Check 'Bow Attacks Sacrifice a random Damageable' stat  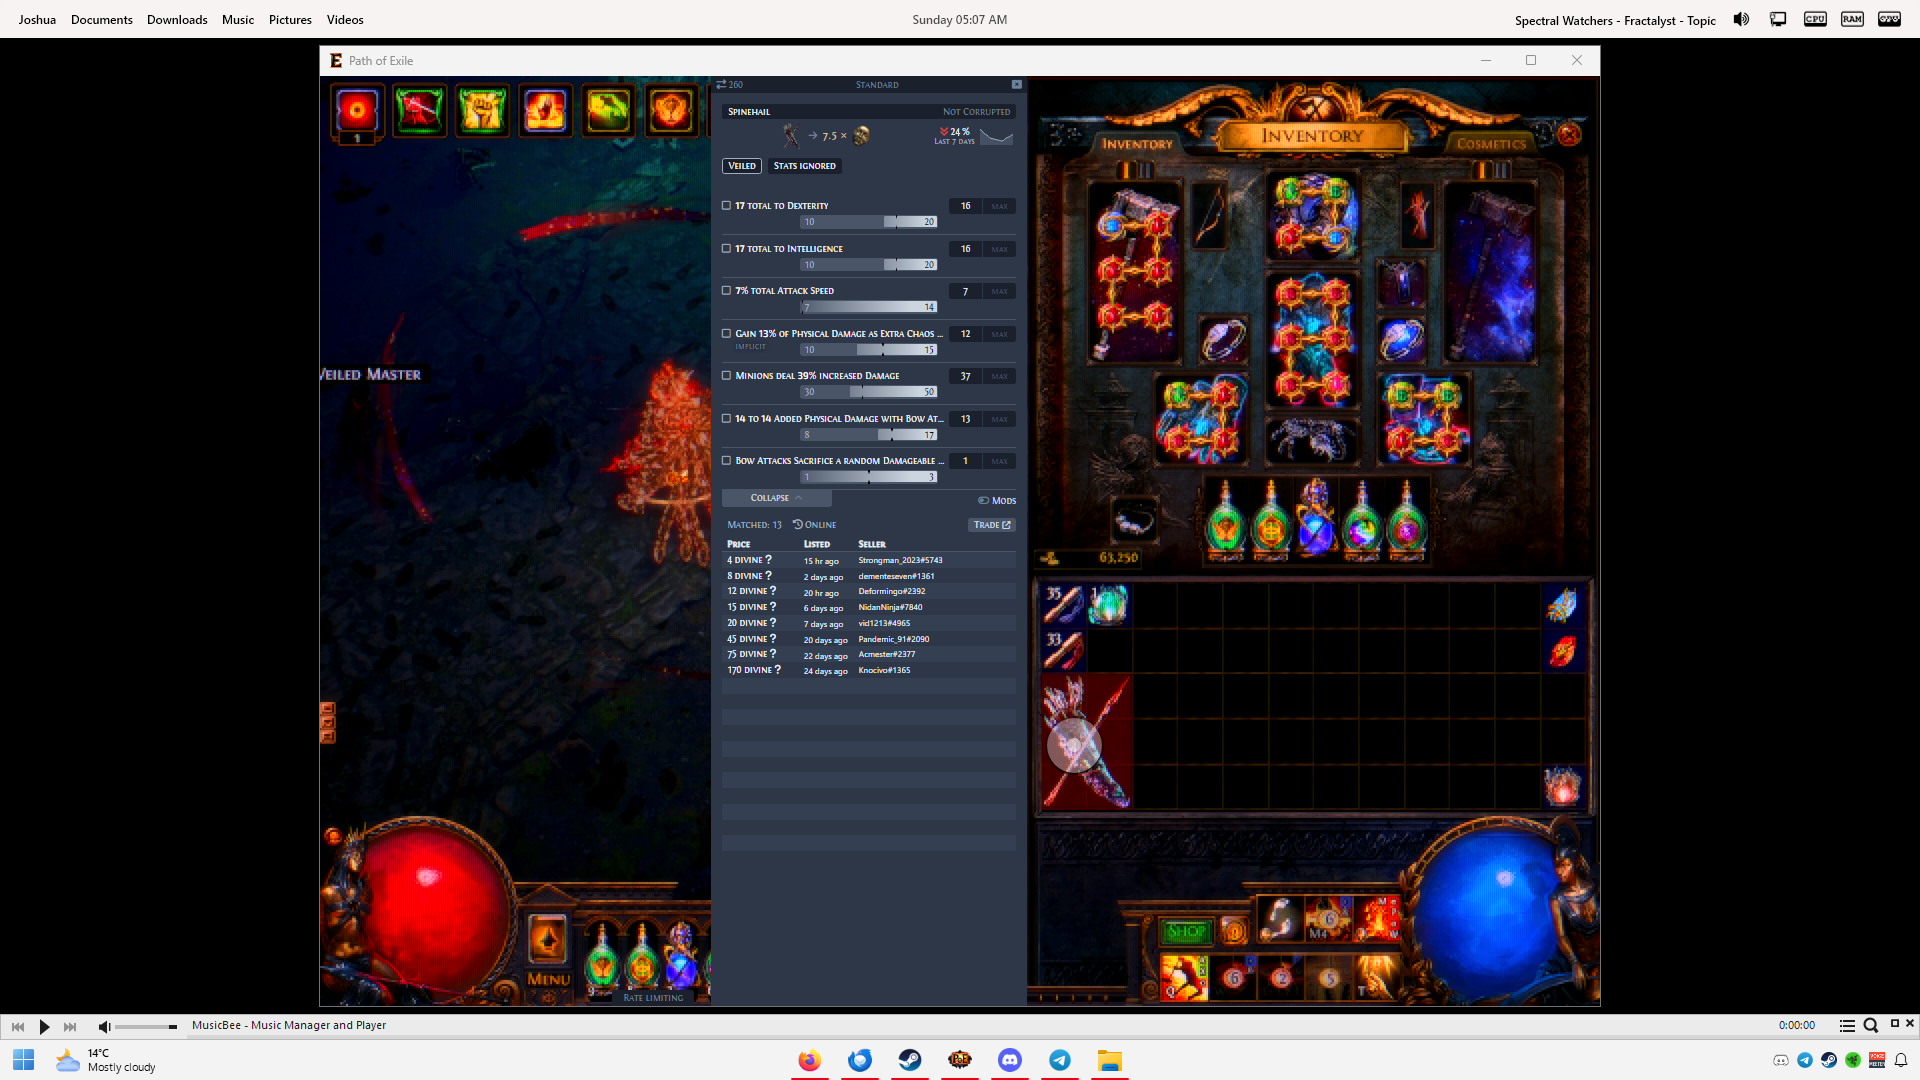pyautogui.click(x=726, y=461)
